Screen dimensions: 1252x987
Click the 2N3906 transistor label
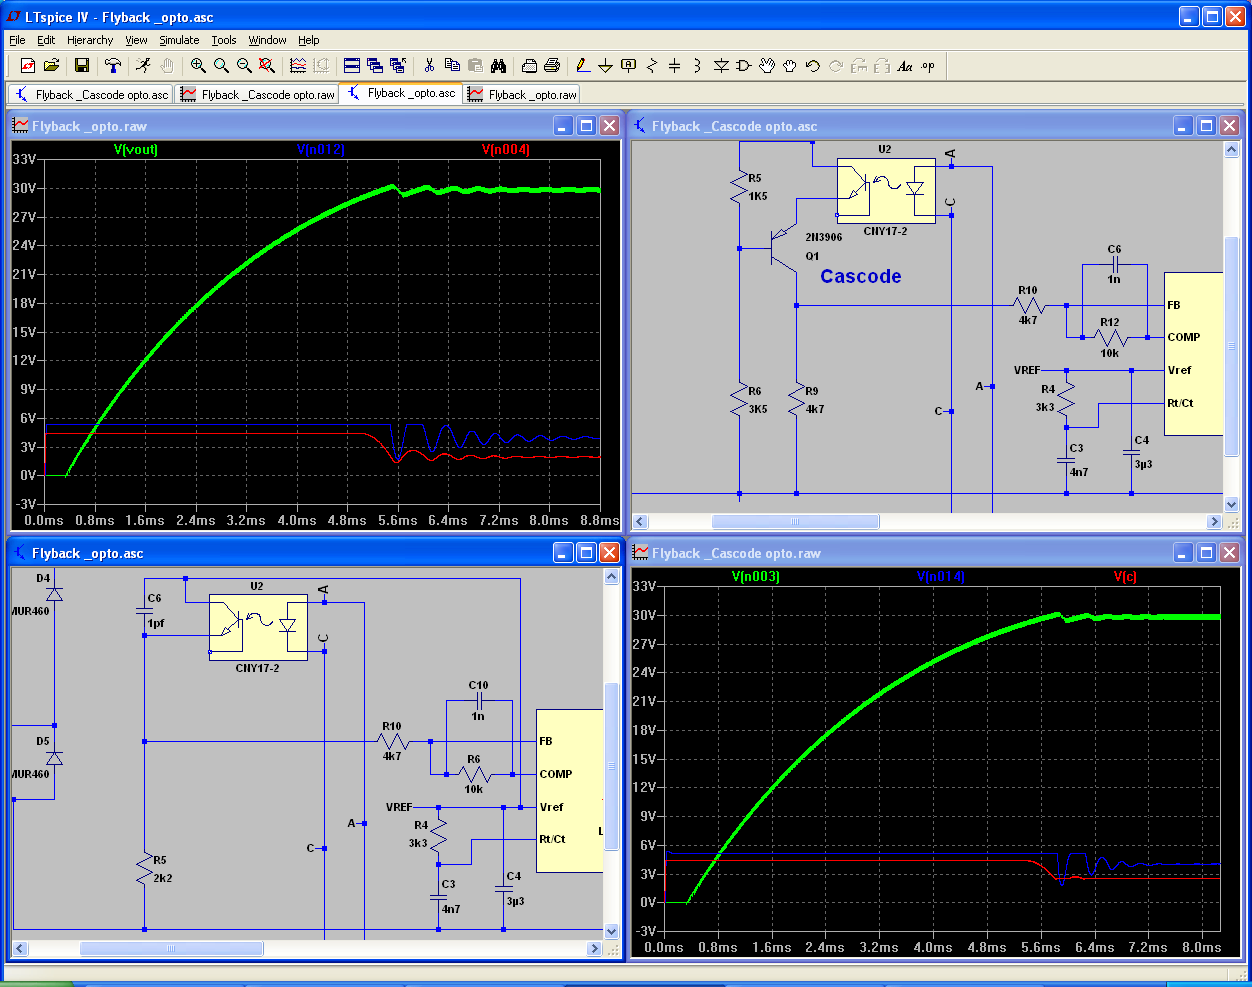[x=824, y=237]
